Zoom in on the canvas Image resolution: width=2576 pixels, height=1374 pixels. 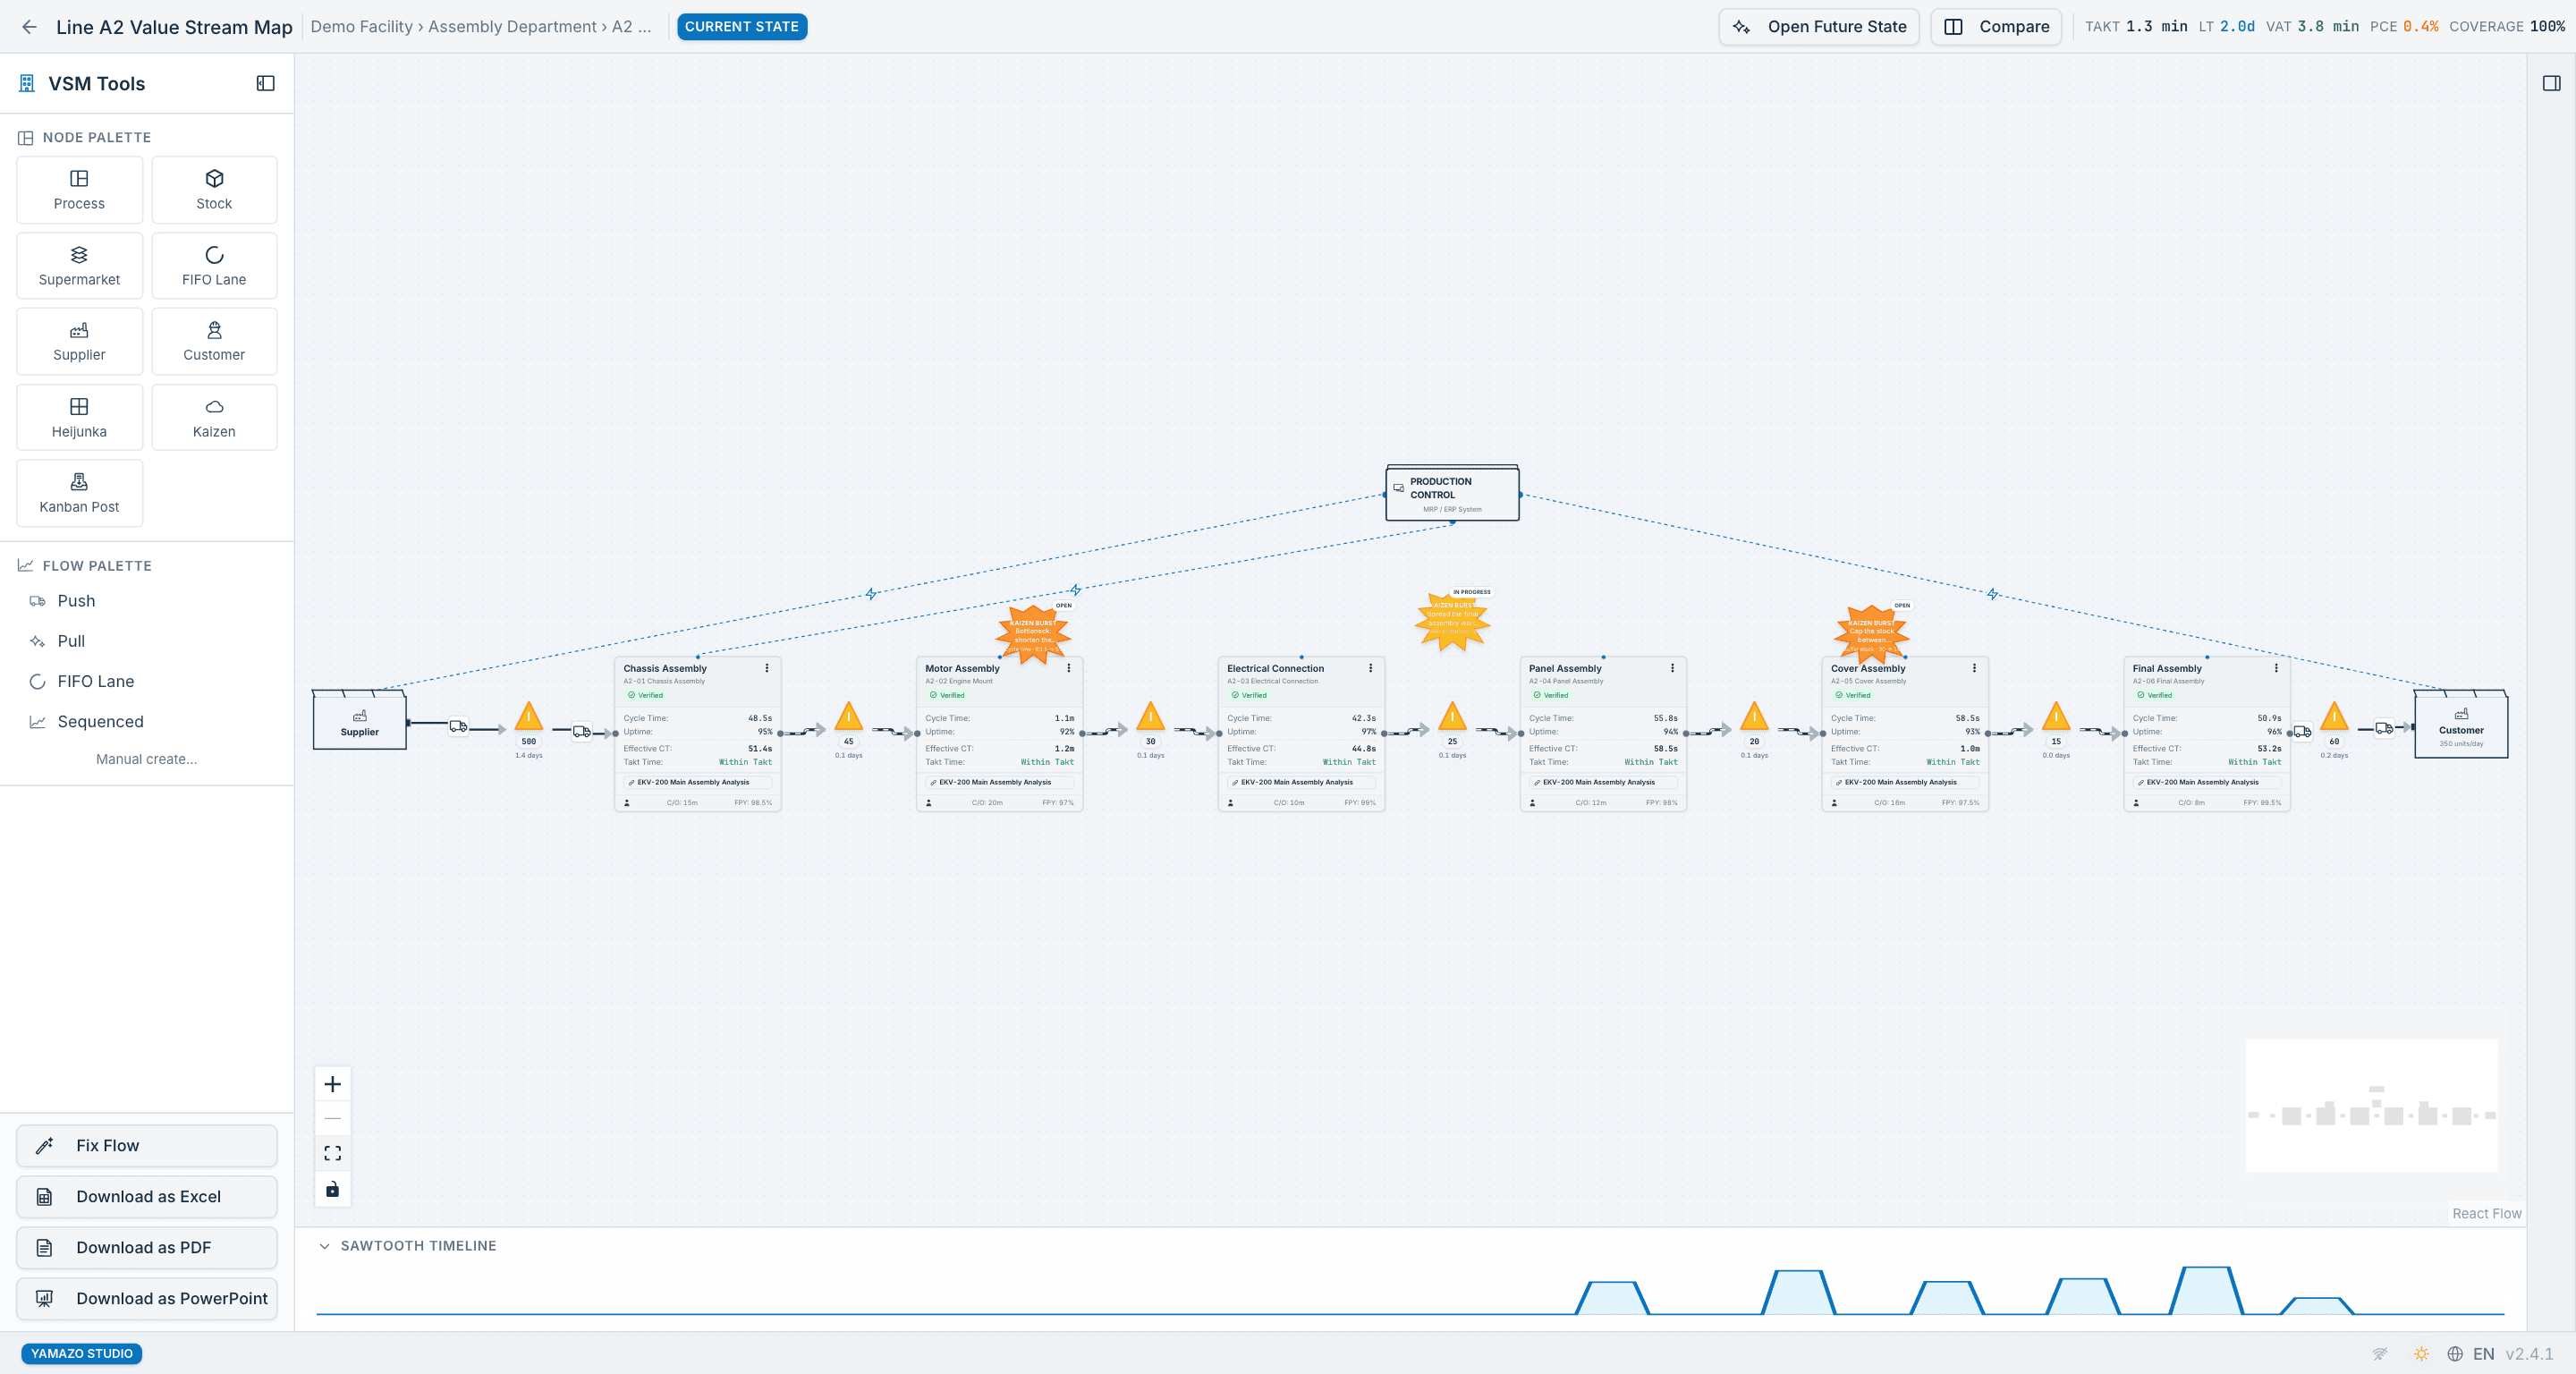point(333,1084)
